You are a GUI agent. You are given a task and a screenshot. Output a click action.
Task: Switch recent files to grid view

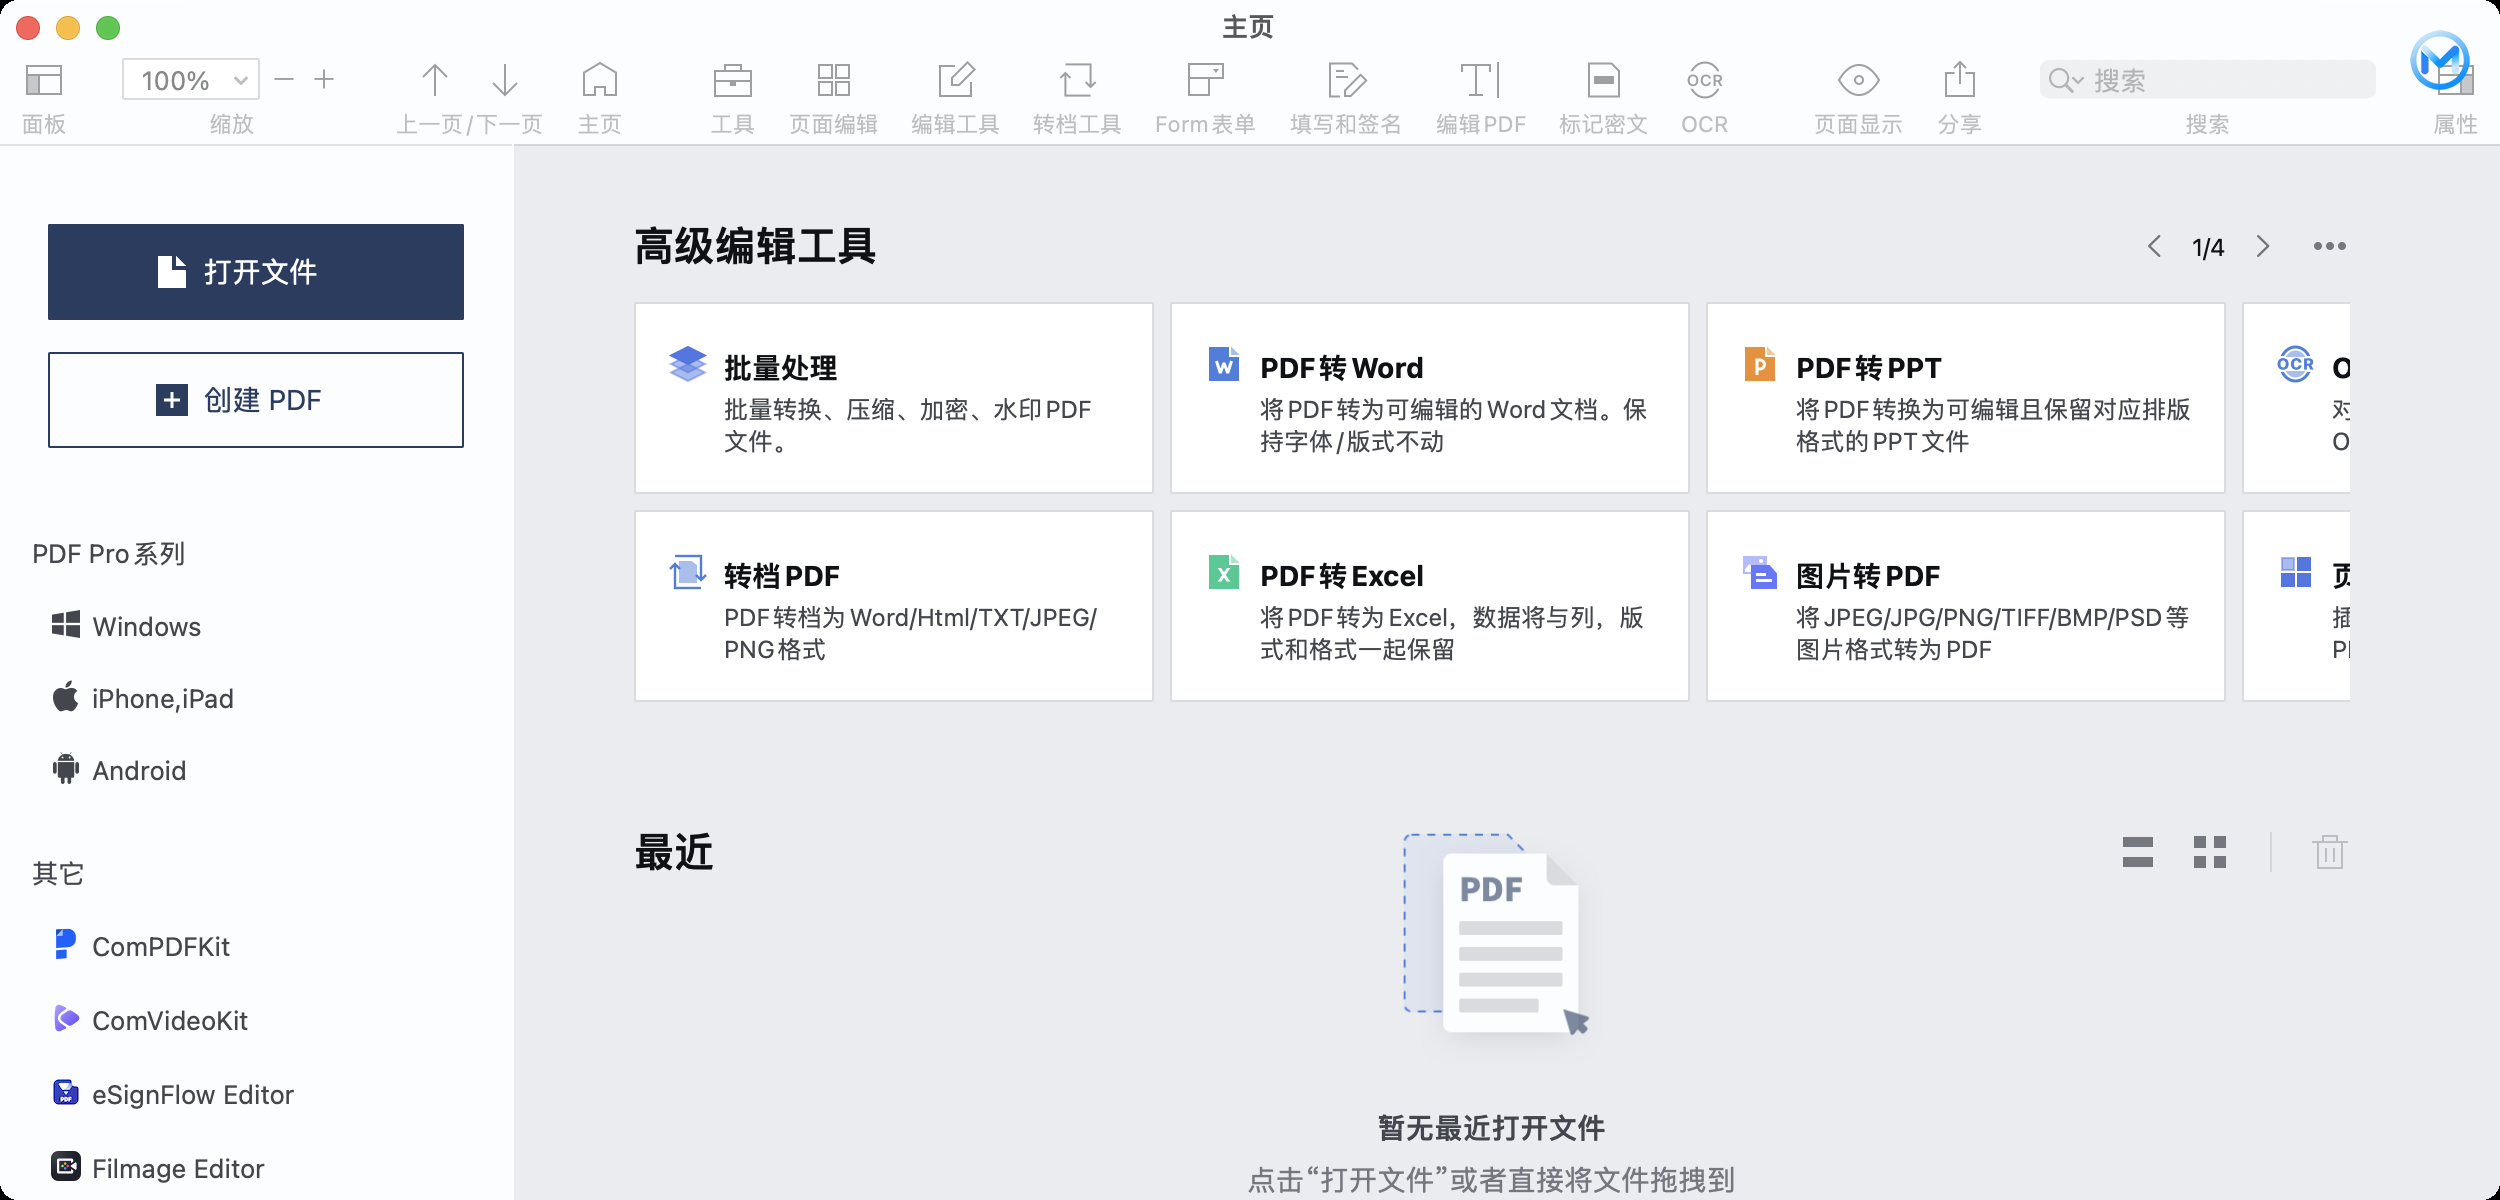pos(2212,853)
